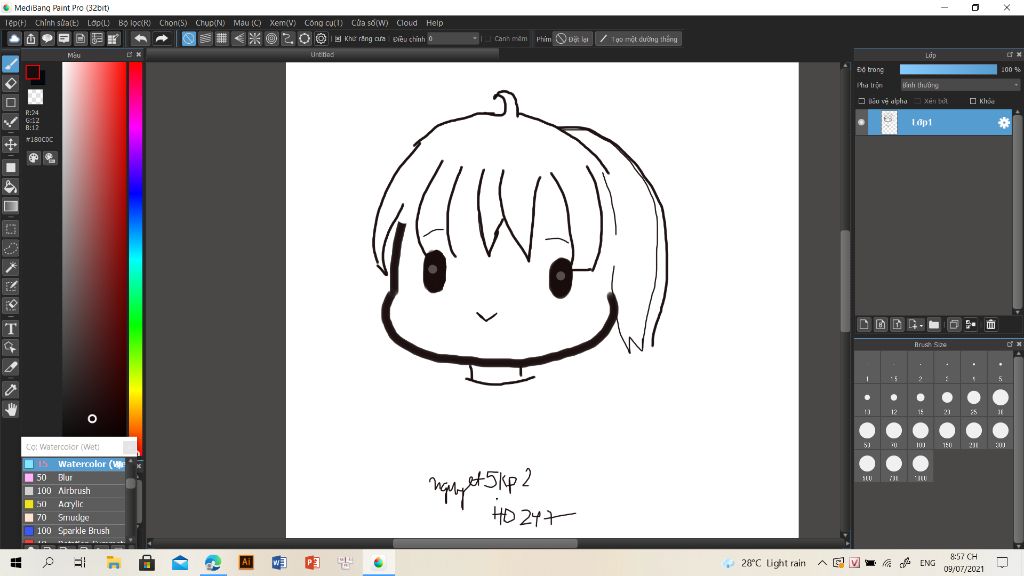Create a new layer icon
This screenshot has height=576, width=1024.
(864, 324)
